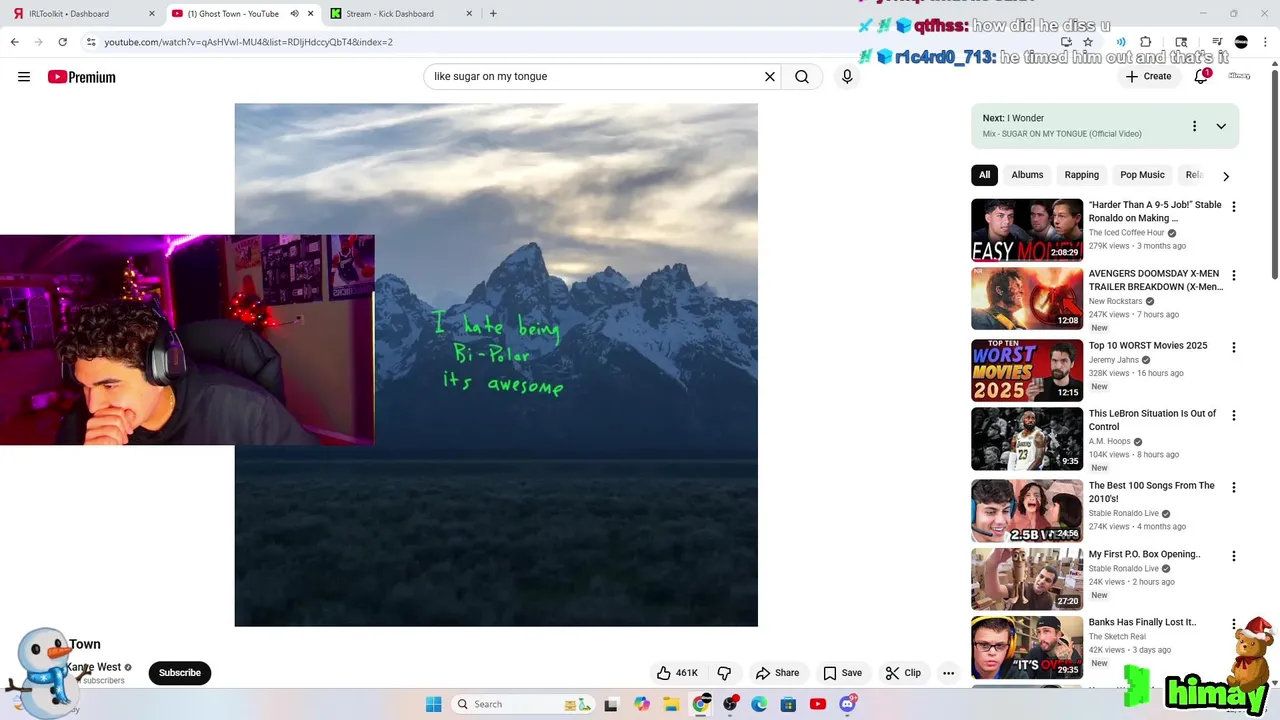The width and height of the screenshot is (1280, 720).
Task: Collapse the SUGAR ON MY TONGUE mix panel
Action: point(1221,126)
